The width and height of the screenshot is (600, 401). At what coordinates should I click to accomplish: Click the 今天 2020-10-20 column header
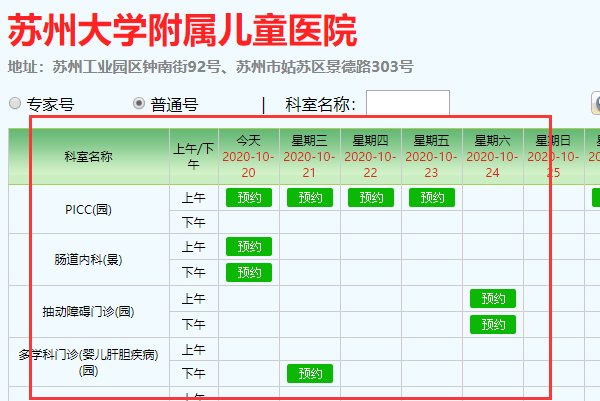pos(249,156)
